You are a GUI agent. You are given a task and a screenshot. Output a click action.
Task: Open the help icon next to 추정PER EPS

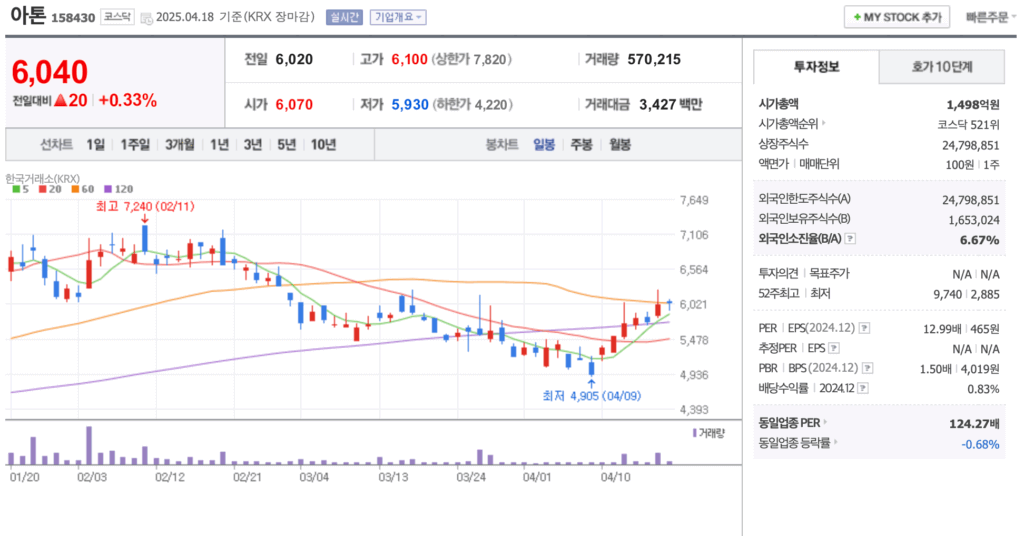pos(832,348)
